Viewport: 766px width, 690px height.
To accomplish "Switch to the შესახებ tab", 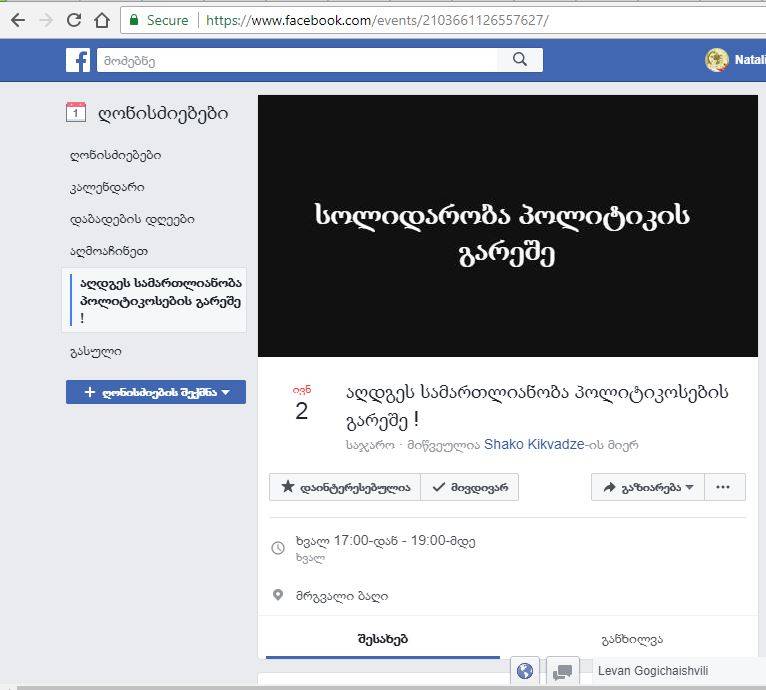I will click(x=383, y=639).
